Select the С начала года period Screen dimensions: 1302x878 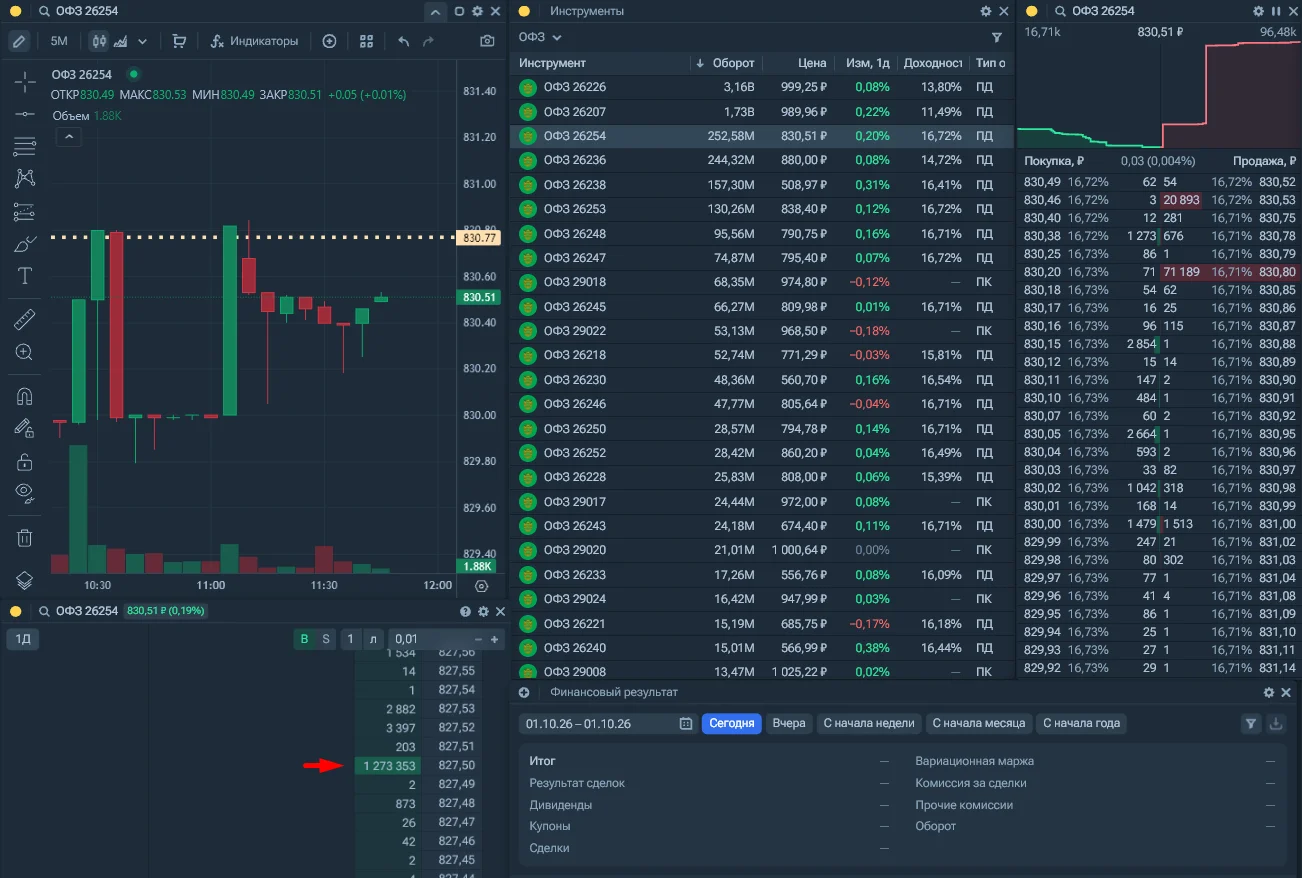pyautogui.click(x=1081, y=724)
